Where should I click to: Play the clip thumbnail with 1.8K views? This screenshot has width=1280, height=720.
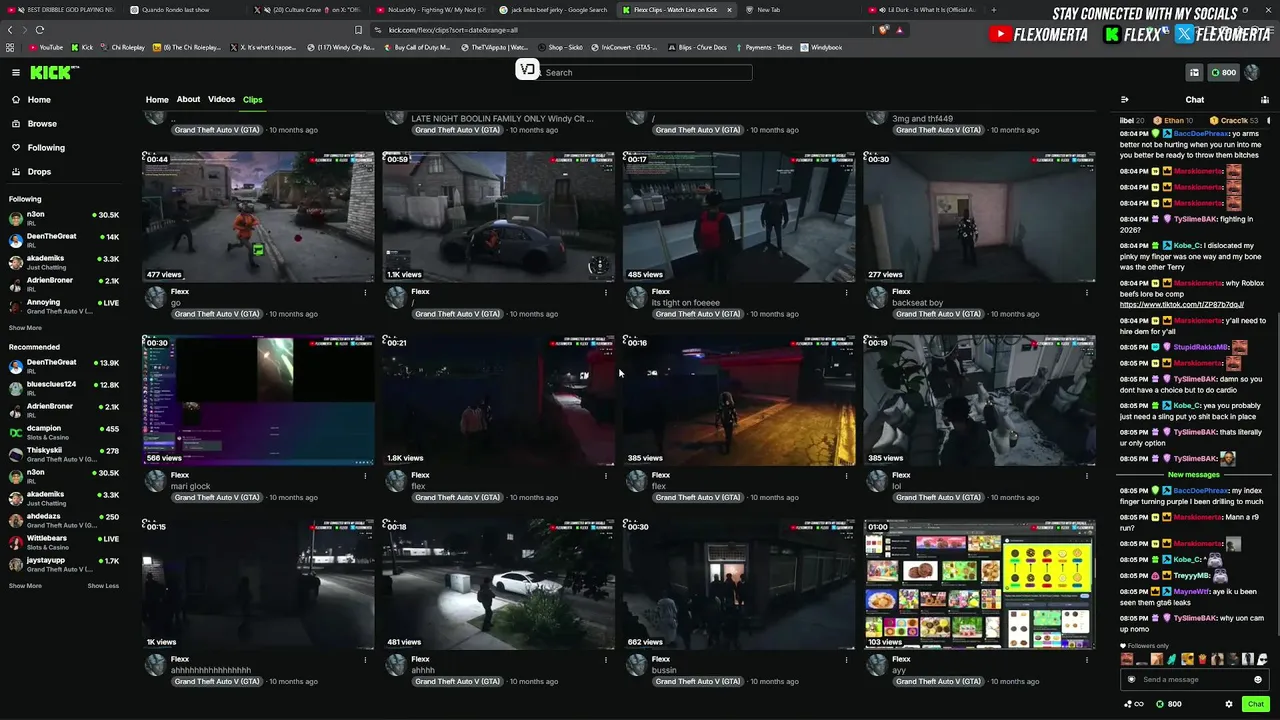tap(499, 400)
